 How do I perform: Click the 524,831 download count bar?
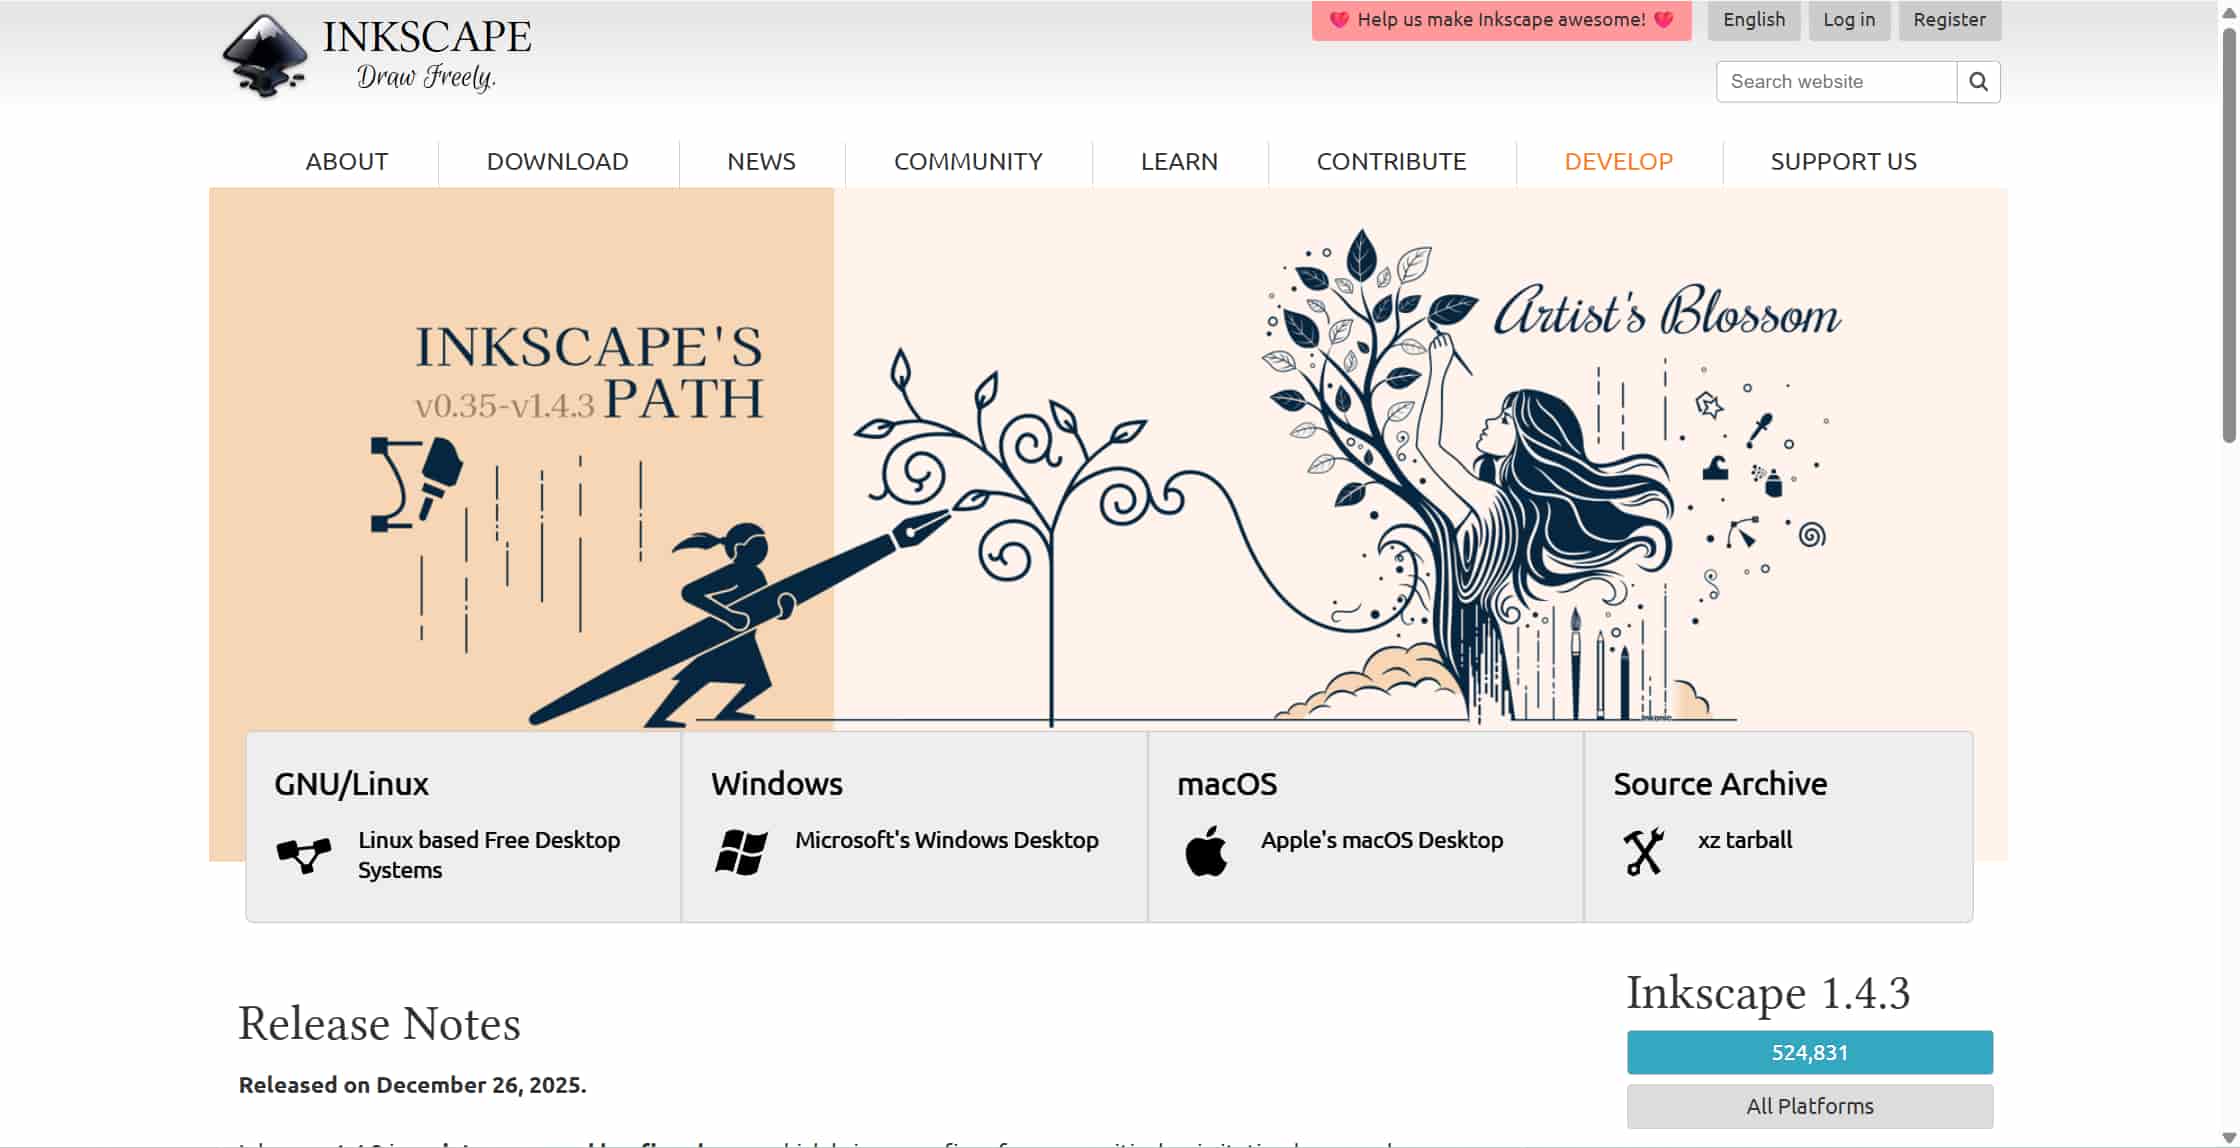click(x=1809, y=1052)
